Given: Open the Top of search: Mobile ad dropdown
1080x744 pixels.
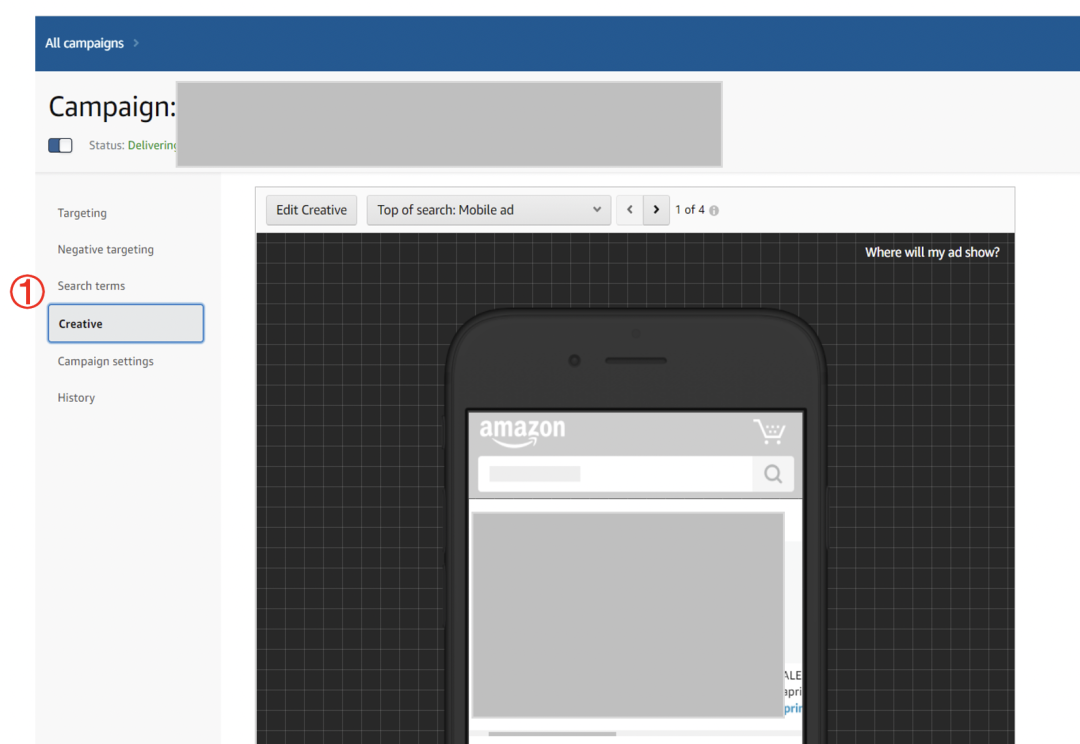Looking at the screenshot, I should coord(488,210).
